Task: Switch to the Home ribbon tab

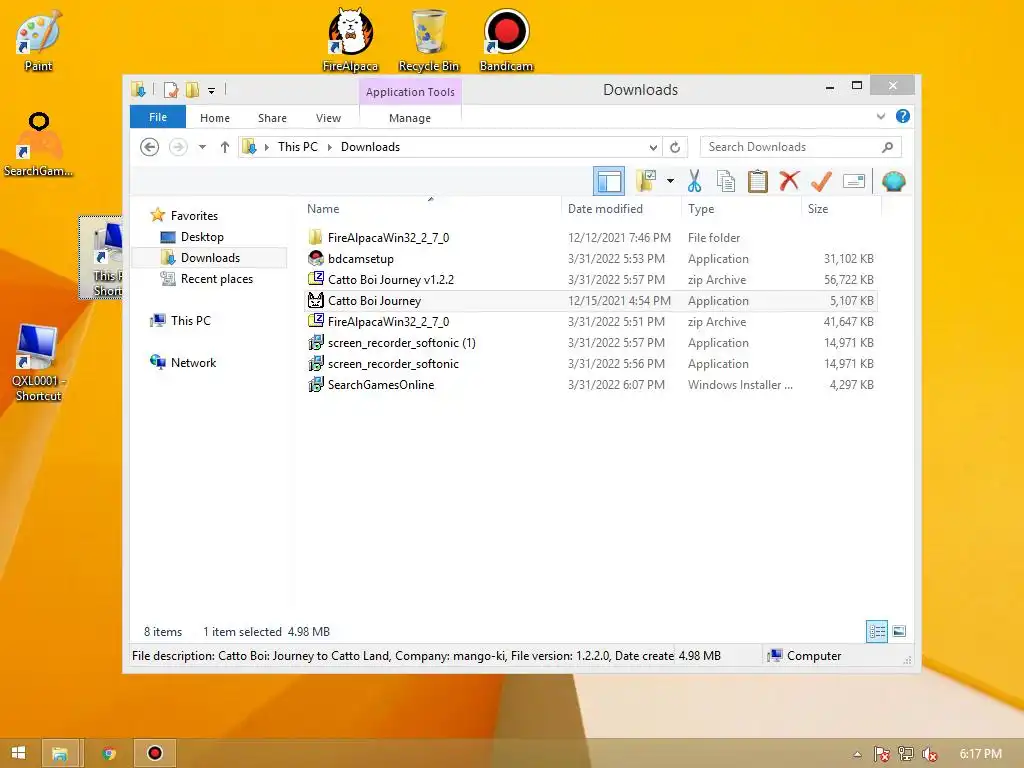Action: (x=215, y=118)
